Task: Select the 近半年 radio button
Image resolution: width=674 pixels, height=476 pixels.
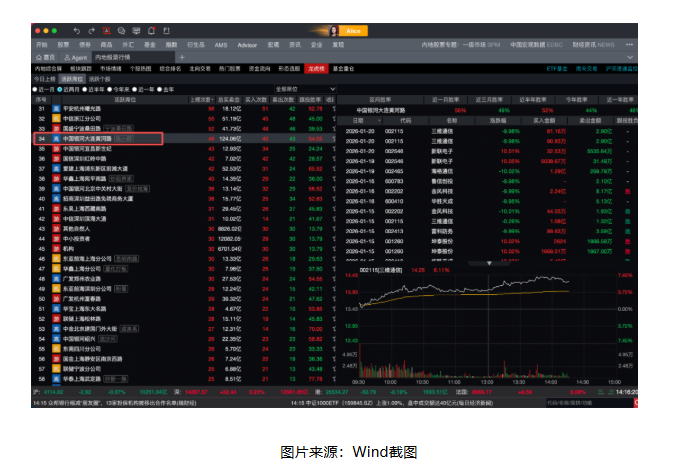Action: coord(85,89)
